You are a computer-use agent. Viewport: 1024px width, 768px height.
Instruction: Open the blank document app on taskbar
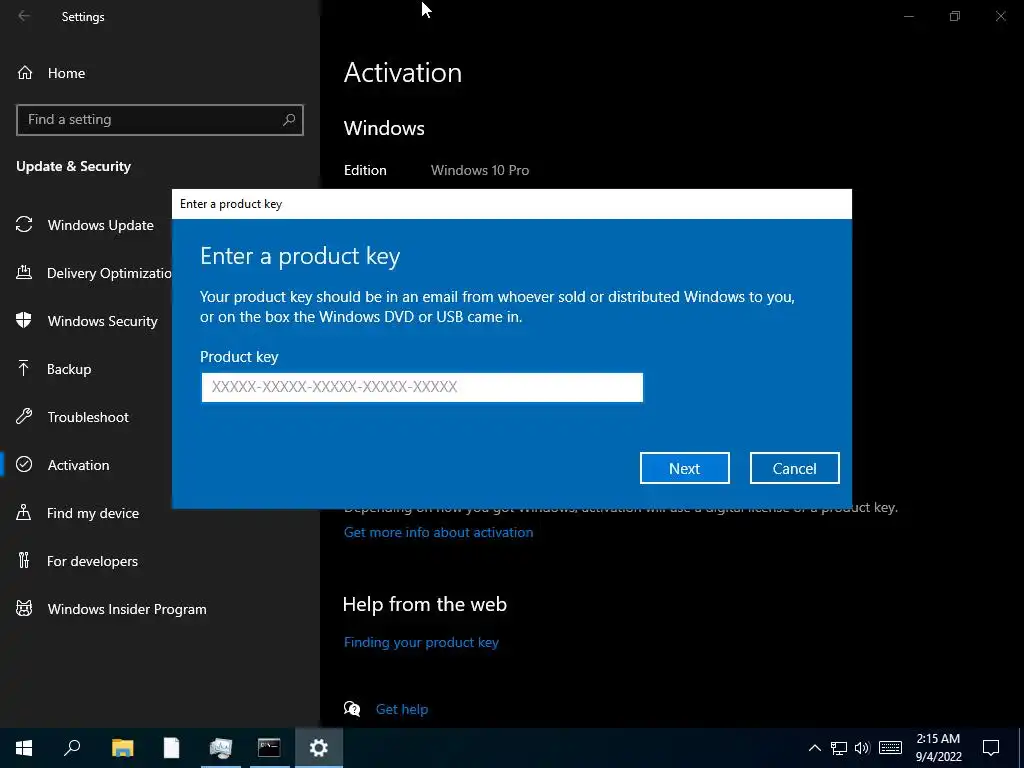[171, 748]
